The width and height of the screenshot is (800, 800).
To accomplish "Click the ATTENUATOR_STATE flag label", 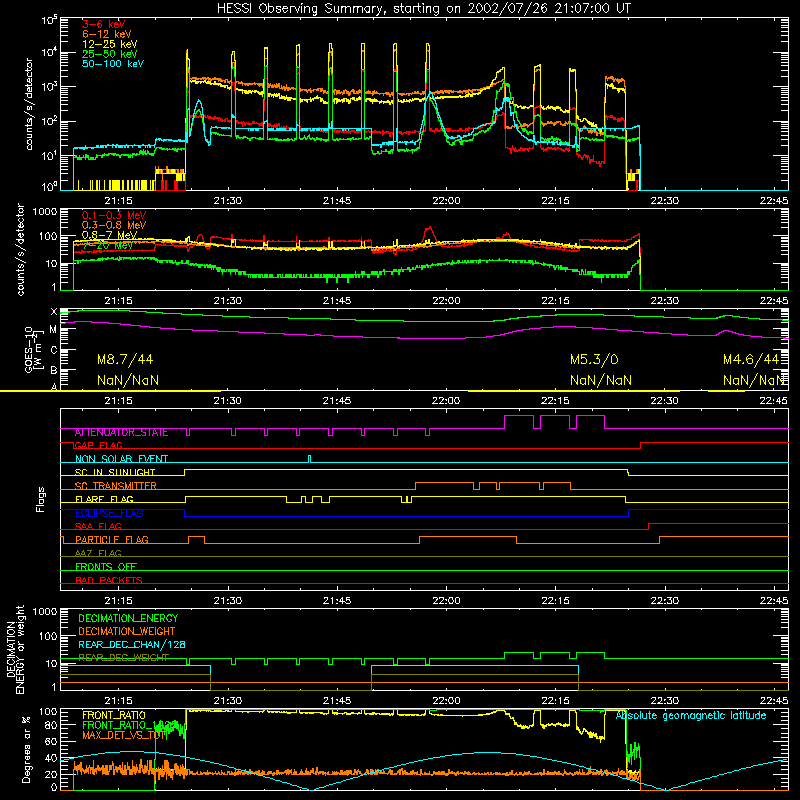I will pyautogui.click(x=121, y=433).
